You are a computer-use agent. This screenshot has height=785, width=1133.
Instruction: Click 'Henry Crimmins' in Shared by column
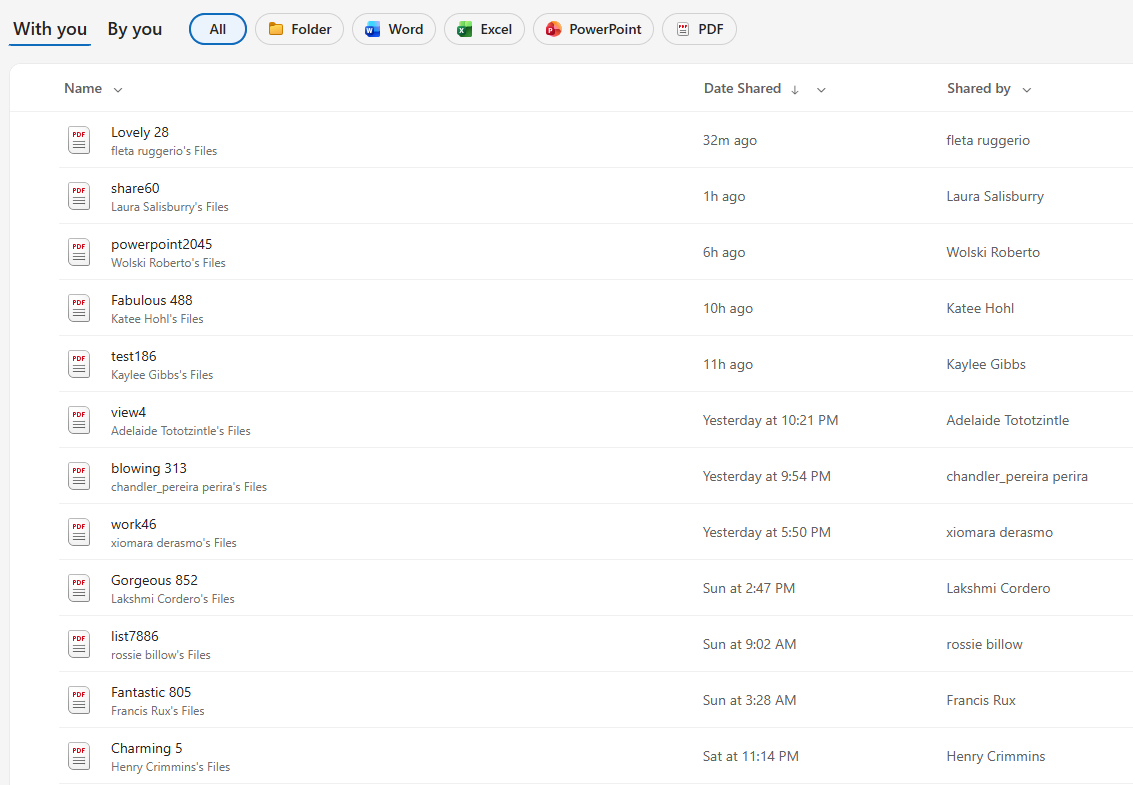[996, 756]
